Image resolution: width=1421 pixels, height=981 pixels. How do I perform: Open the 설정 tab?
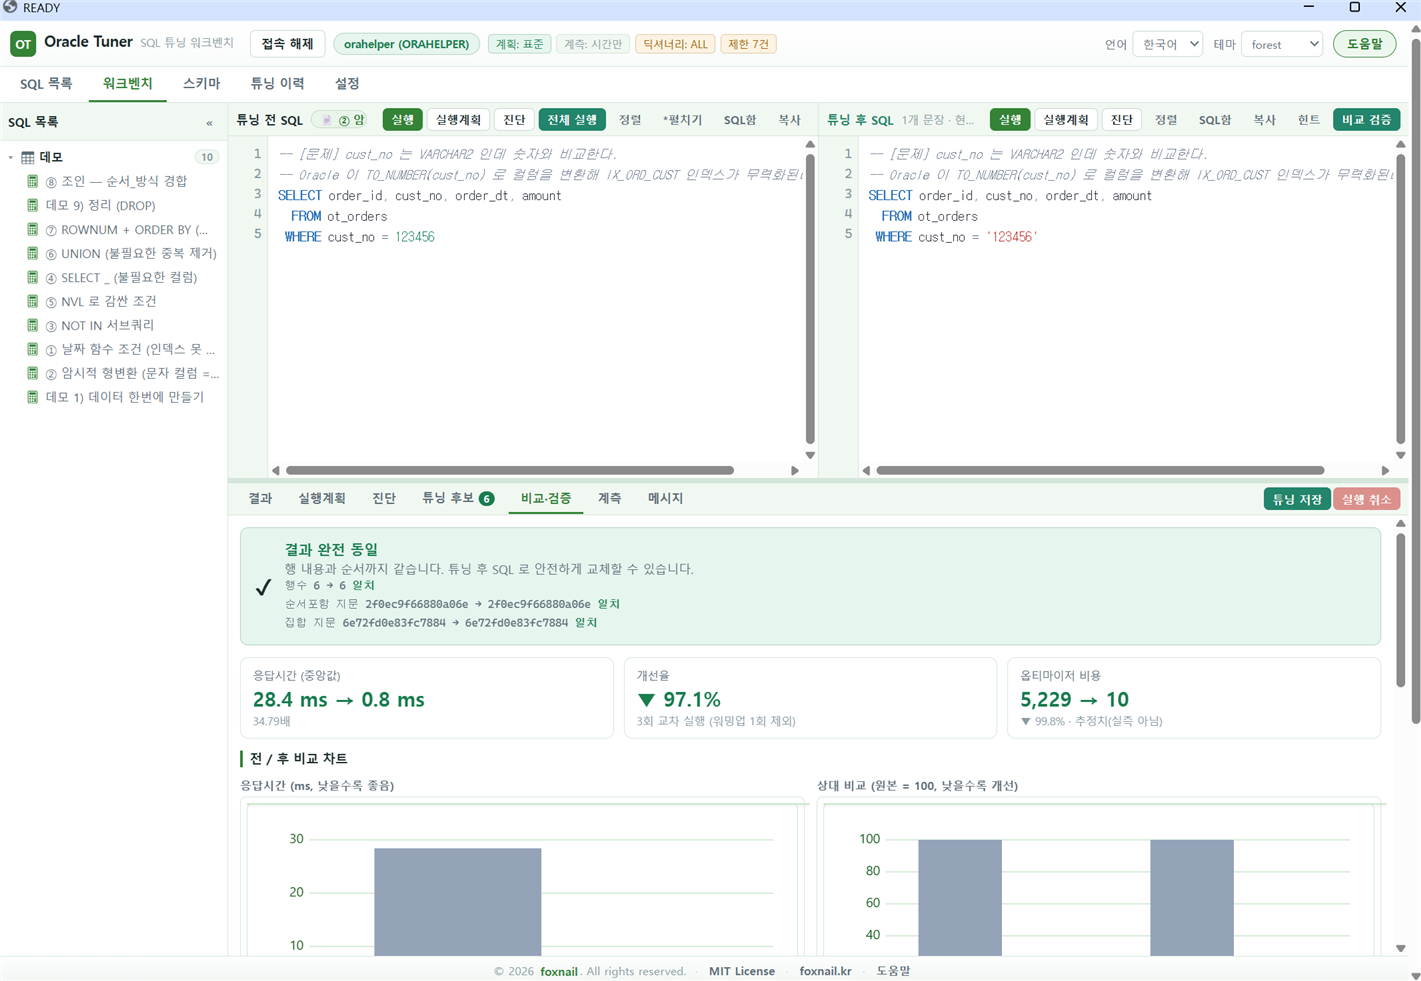tap(347, 84)
